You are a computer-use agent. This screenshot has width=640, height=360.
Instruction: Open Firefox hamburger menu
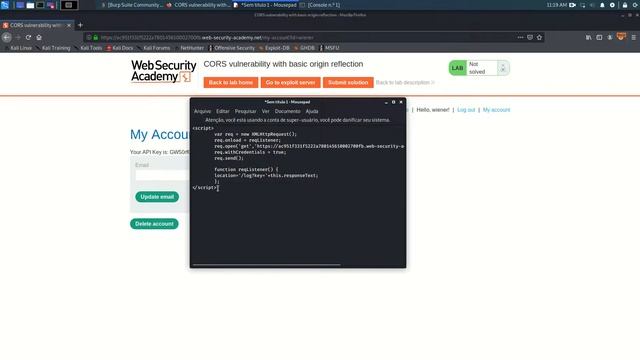tap(633, 37)
